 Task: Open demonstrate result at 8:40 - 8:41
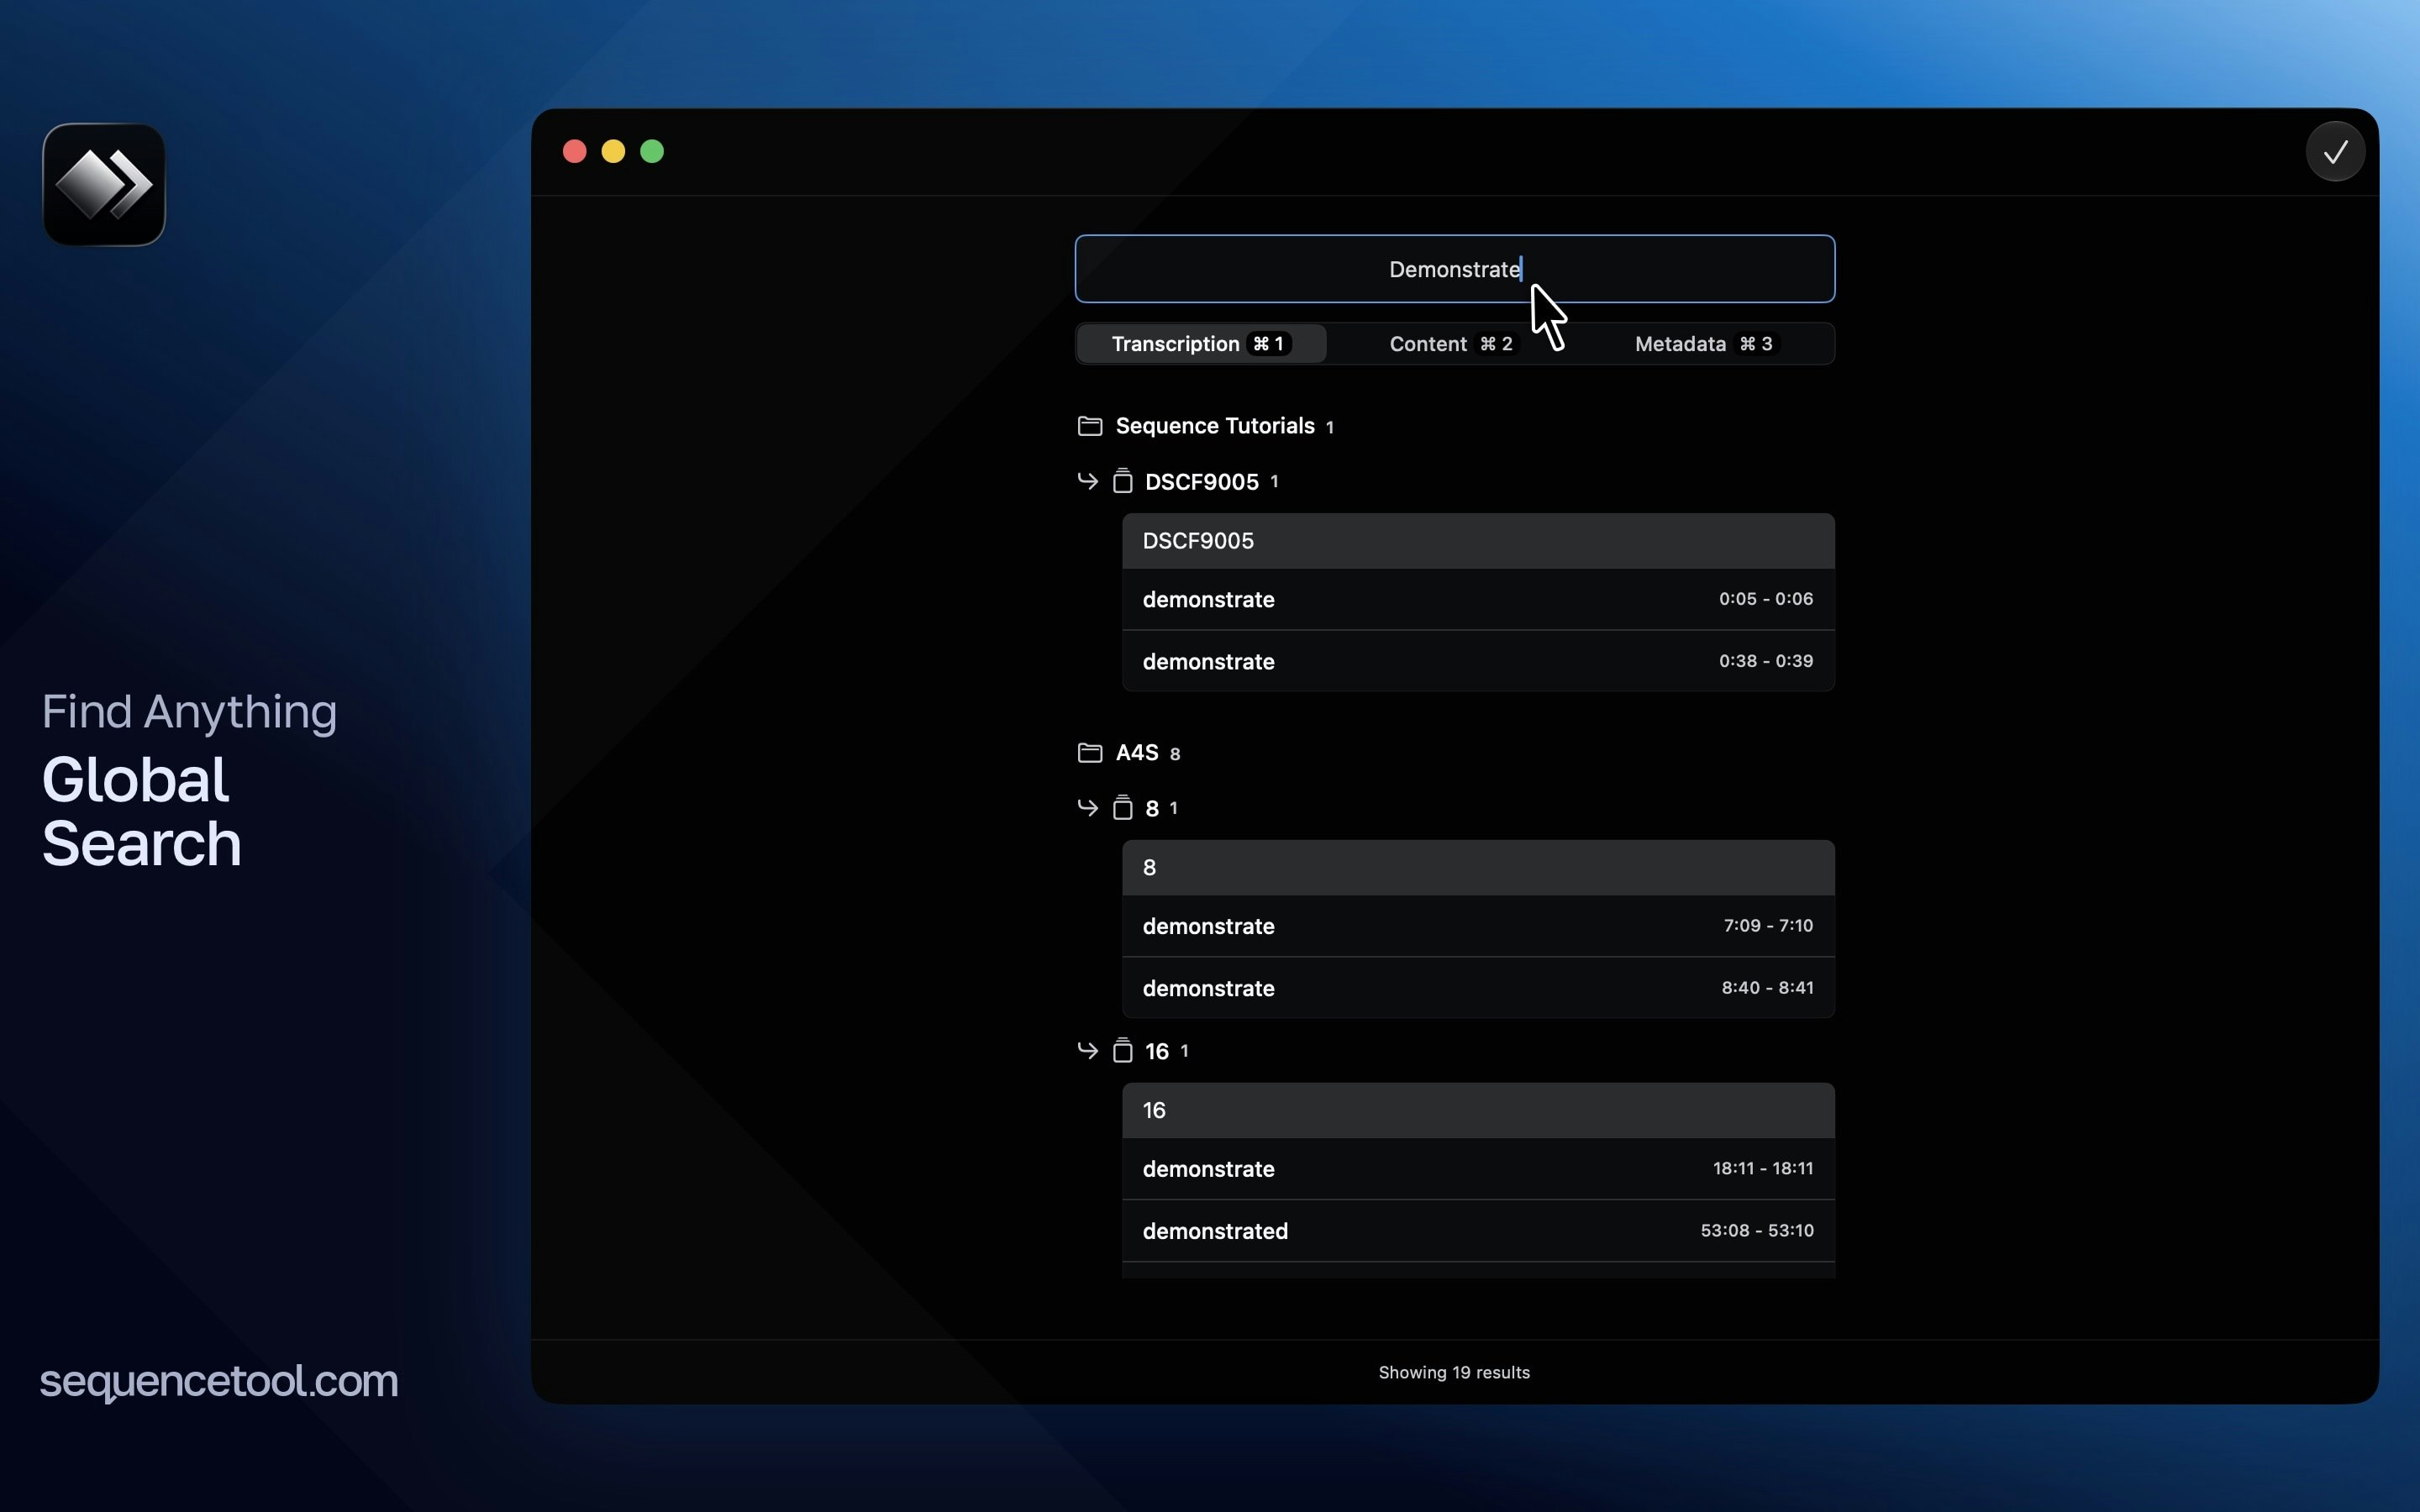[1478, 989]
